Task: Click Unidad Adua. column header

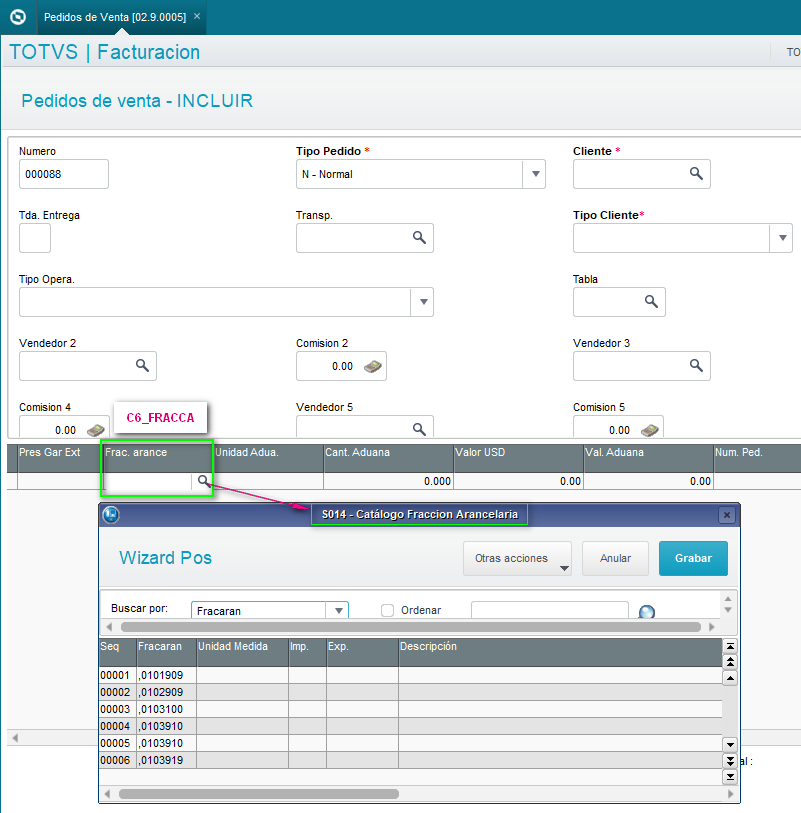Action: [269, 458]
